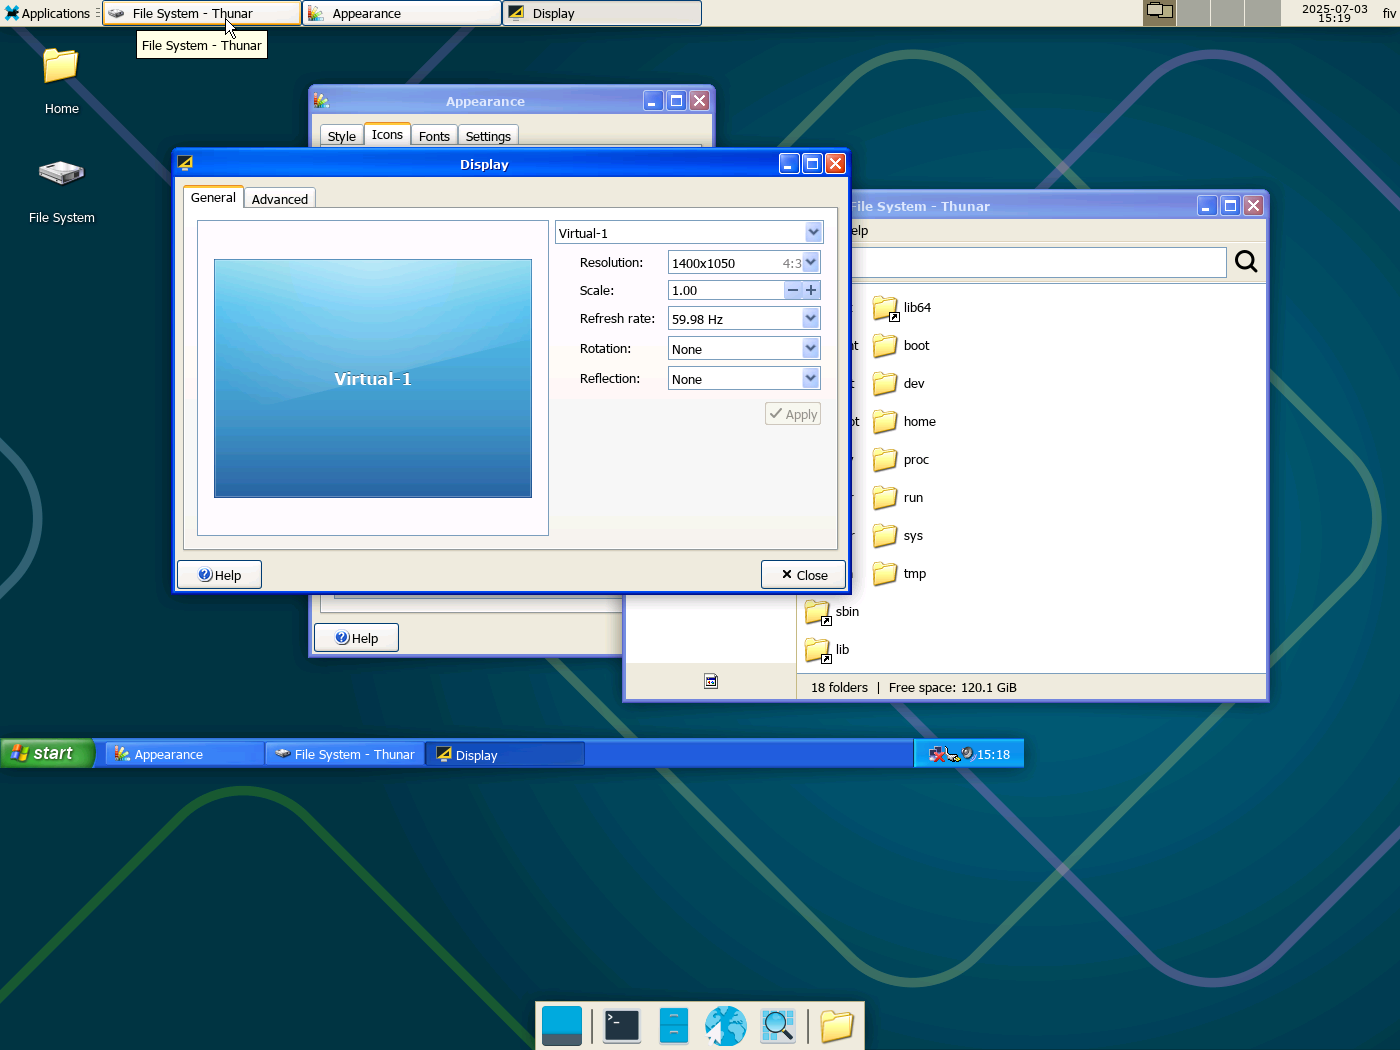
Task: Expand the Rotation dropdown
Action: point(810,349)
